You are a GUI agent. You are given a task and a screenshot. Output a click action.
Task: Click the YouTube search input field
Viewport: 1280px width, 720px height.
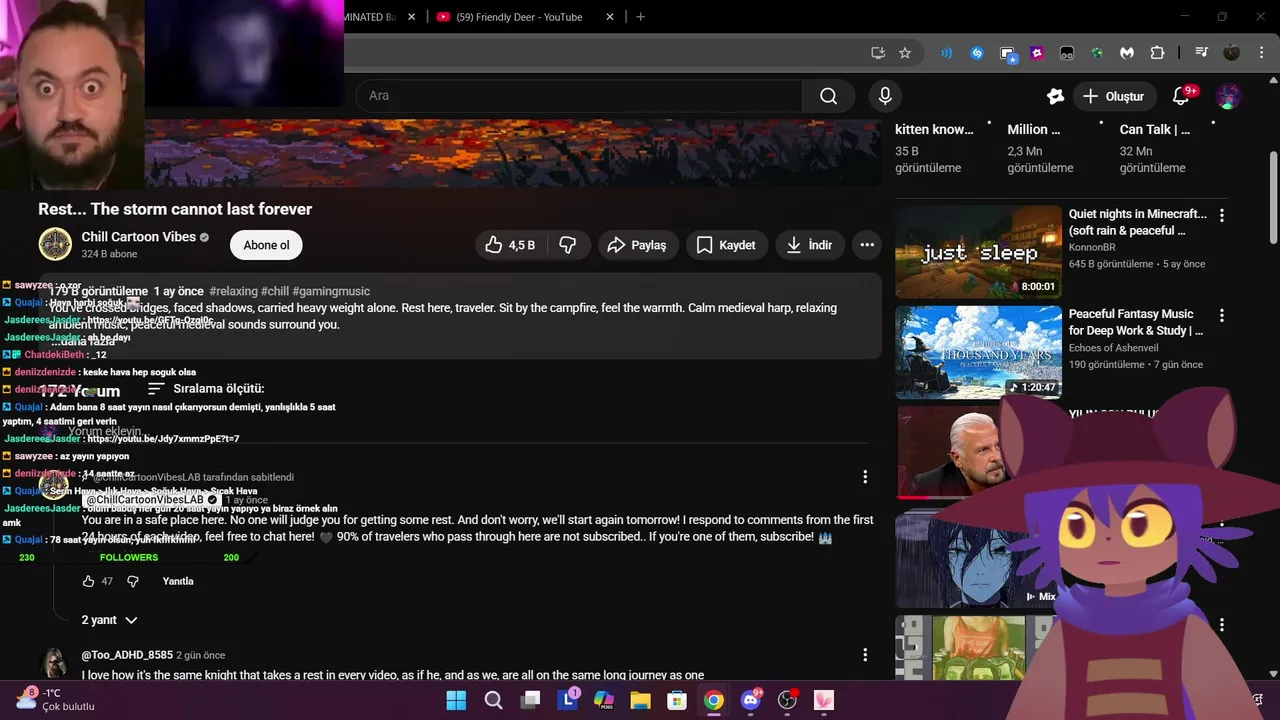pos(580,96)
